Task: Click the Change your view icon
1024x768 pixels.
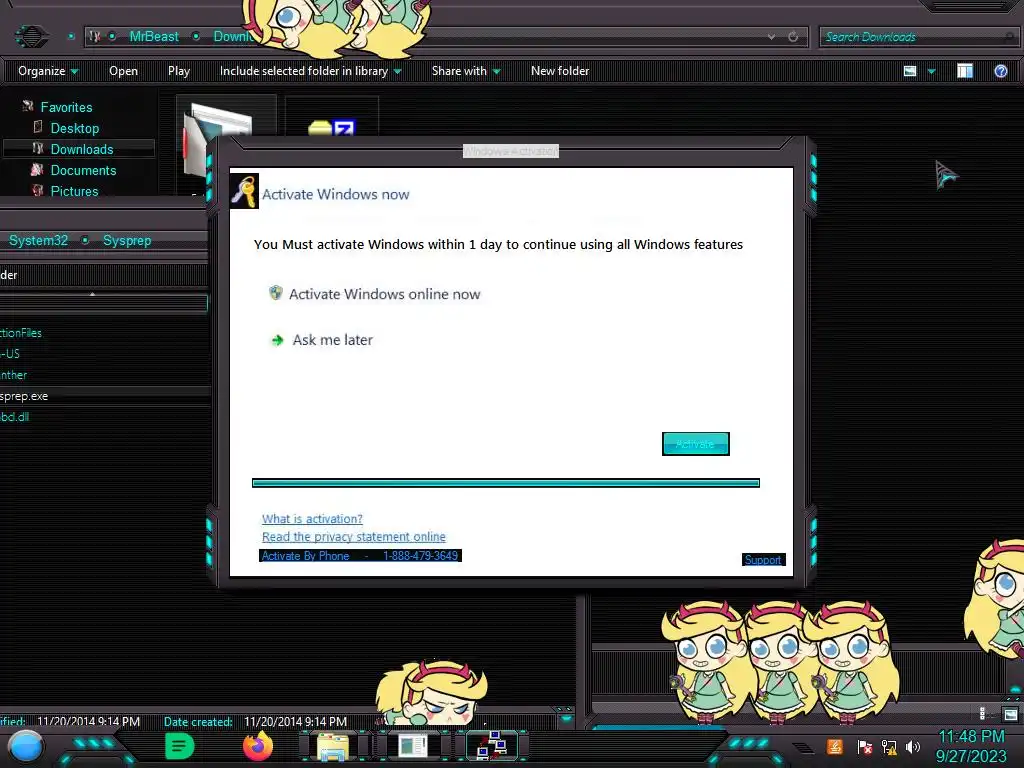Action: click(910, 71)
